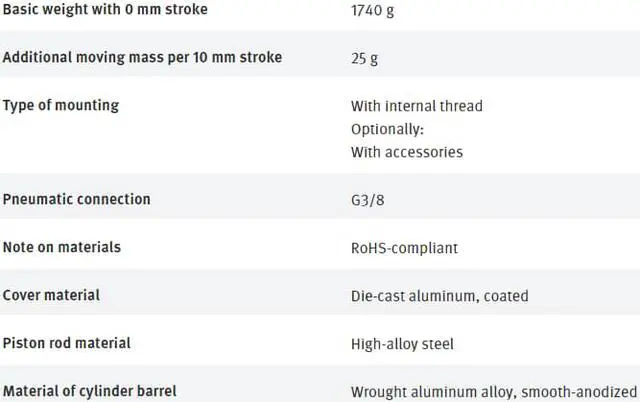Select the 'Wrought aluminum alloy' text

431,392
